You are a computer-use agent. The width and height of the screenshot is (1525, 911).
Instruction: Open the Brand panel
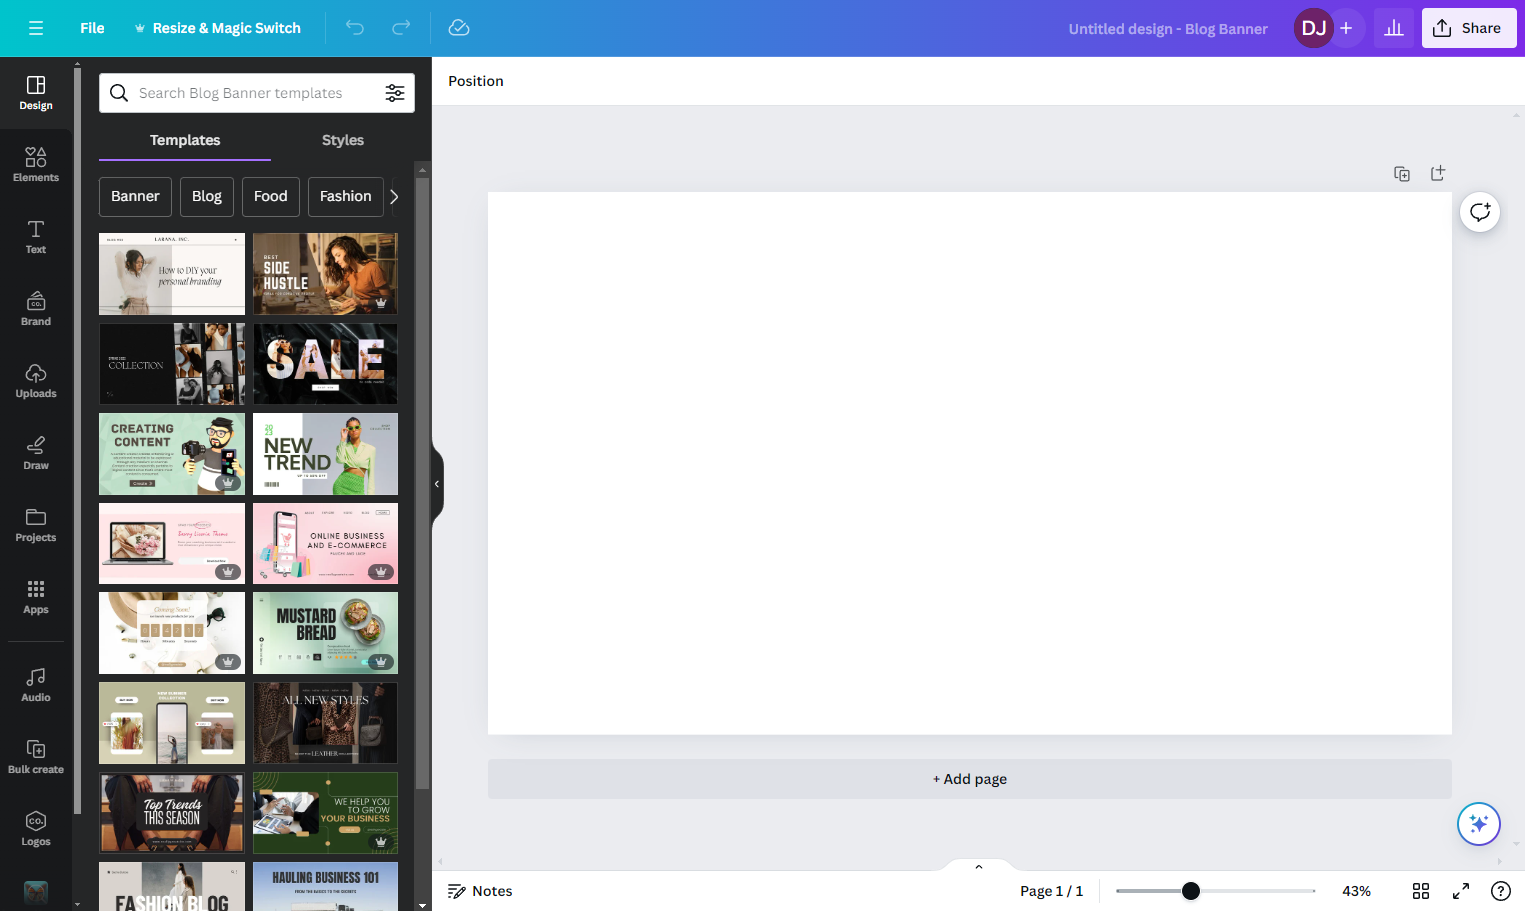[36, 309]
